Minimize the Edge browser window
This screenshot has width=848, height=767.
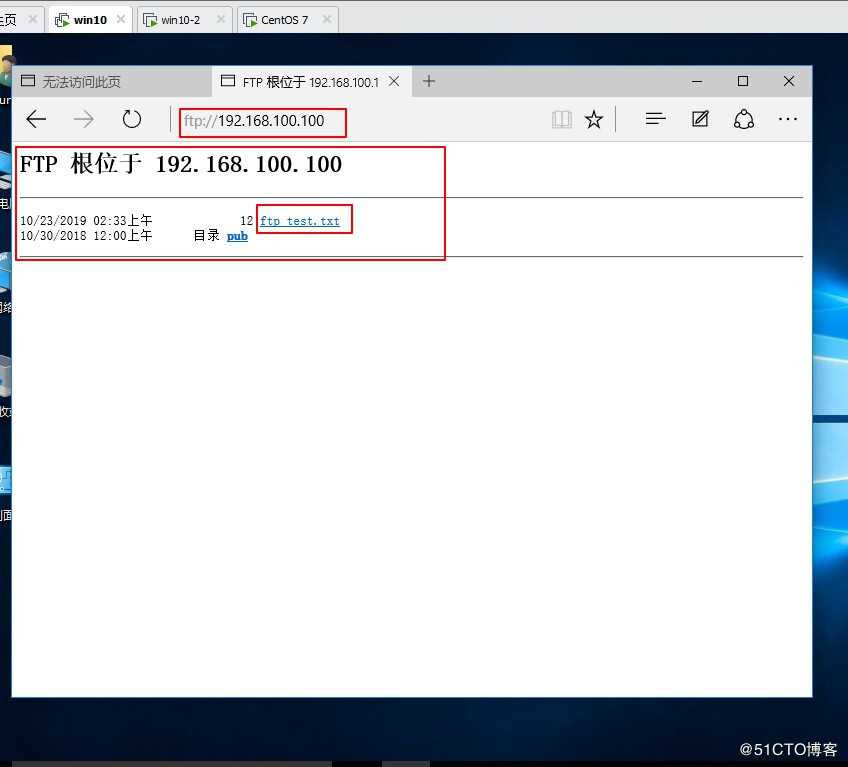(x=697, y=81)
